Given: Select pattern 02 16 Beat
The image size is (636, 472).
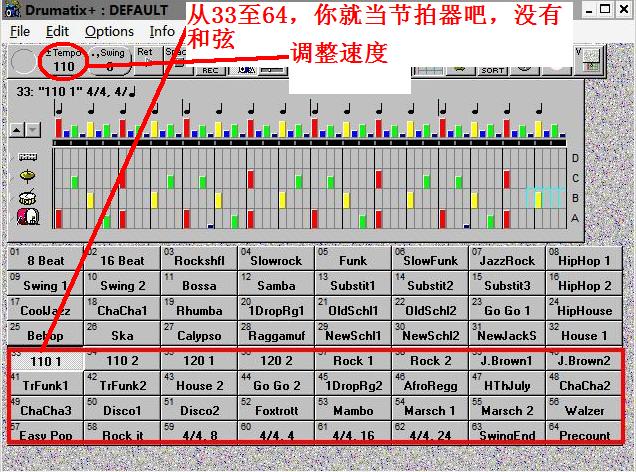Looking at the screenshot, I should pyautogui.click(x=122, y=258).
